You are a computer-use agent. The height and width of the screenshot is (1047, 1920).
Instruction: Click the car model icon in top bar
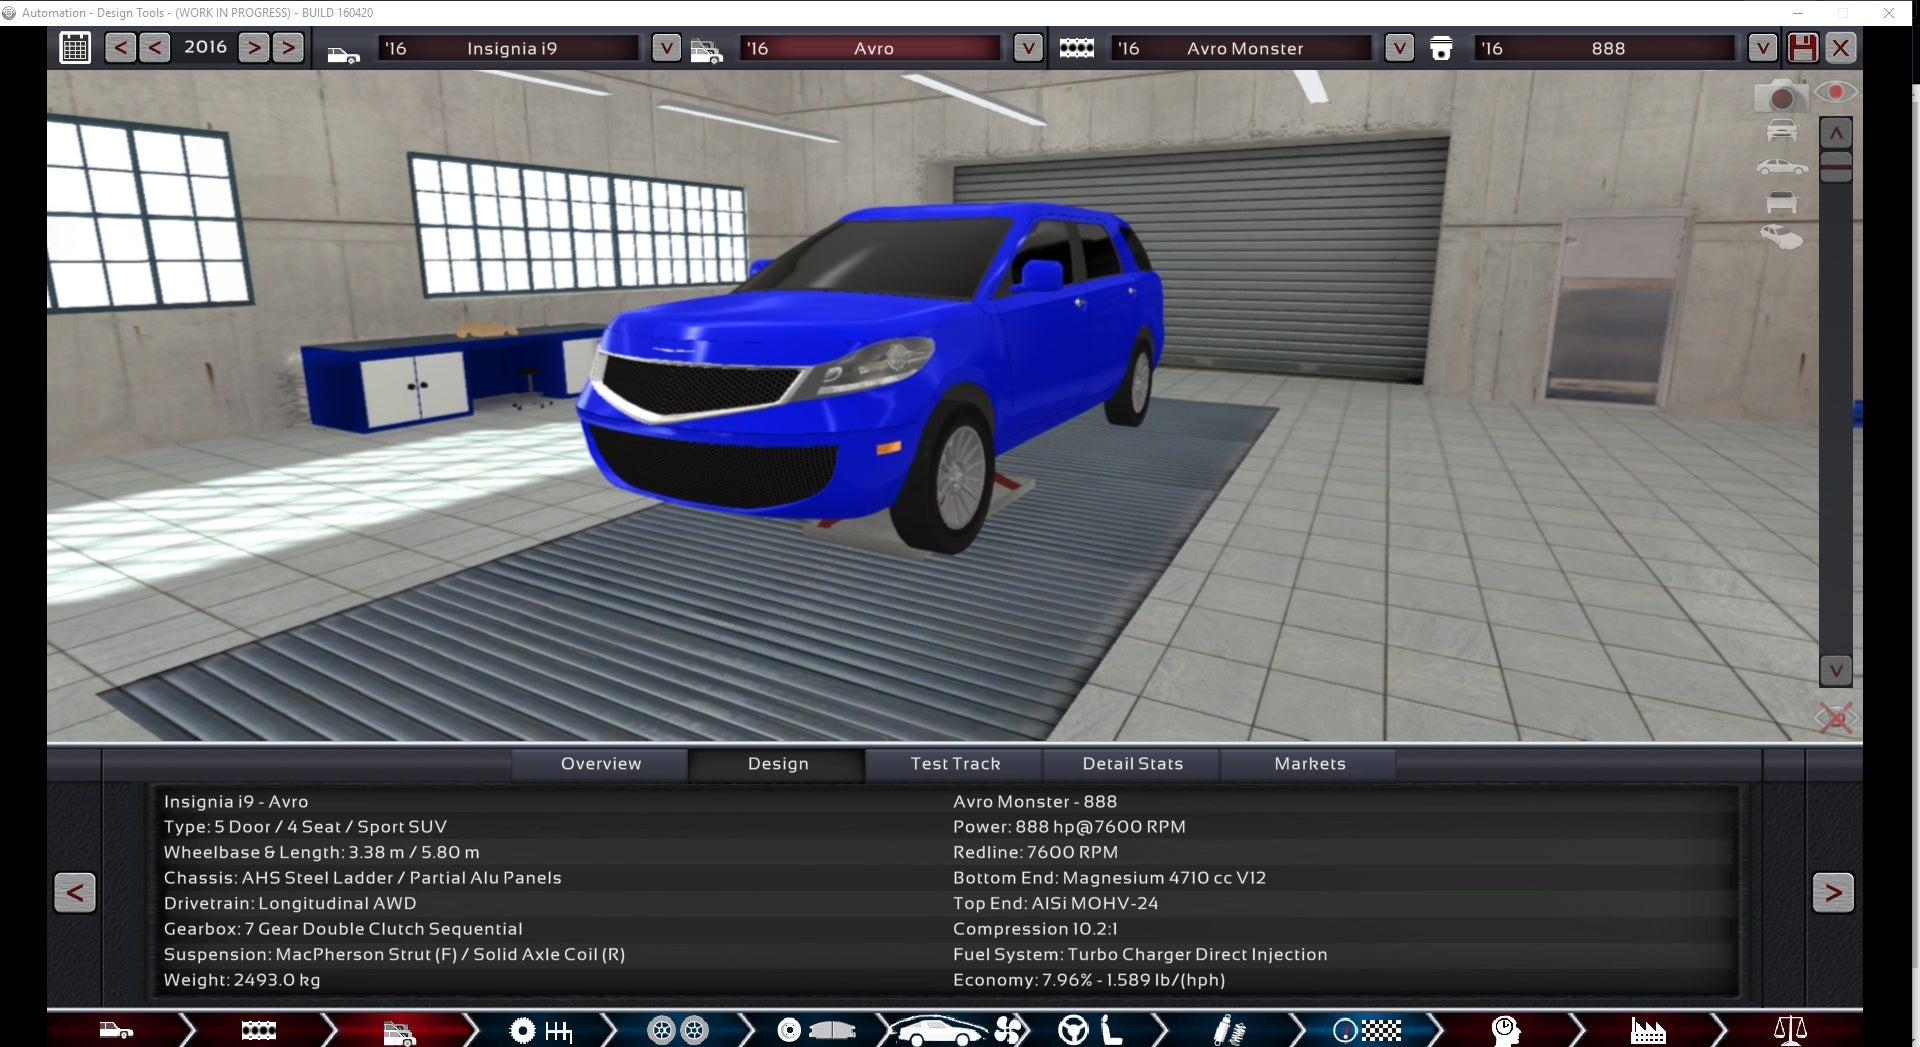(x=343, y=54)
